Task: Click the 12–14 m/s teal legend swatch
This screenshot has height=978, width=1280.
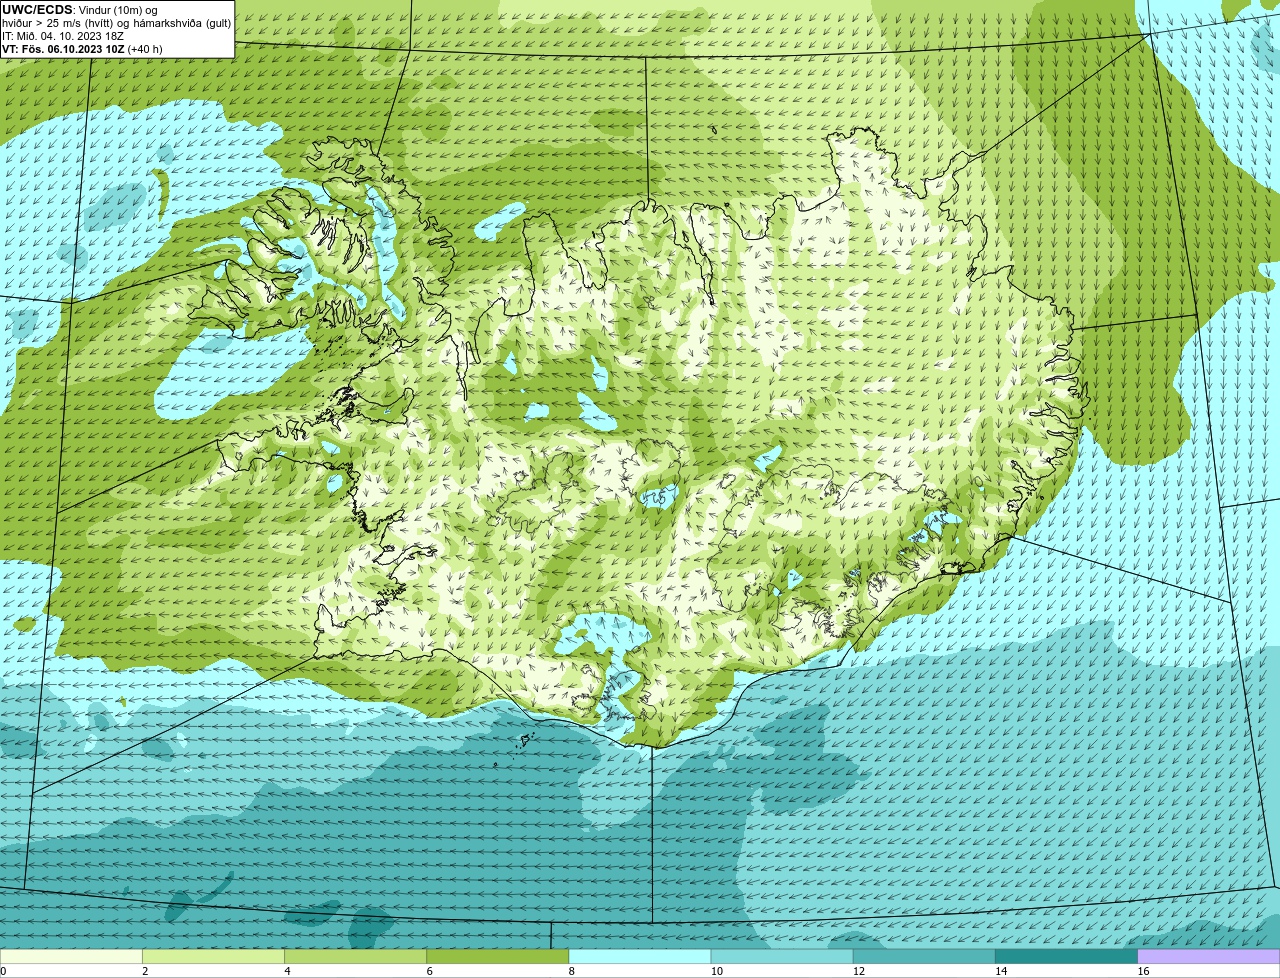Action: coord(924,956)
